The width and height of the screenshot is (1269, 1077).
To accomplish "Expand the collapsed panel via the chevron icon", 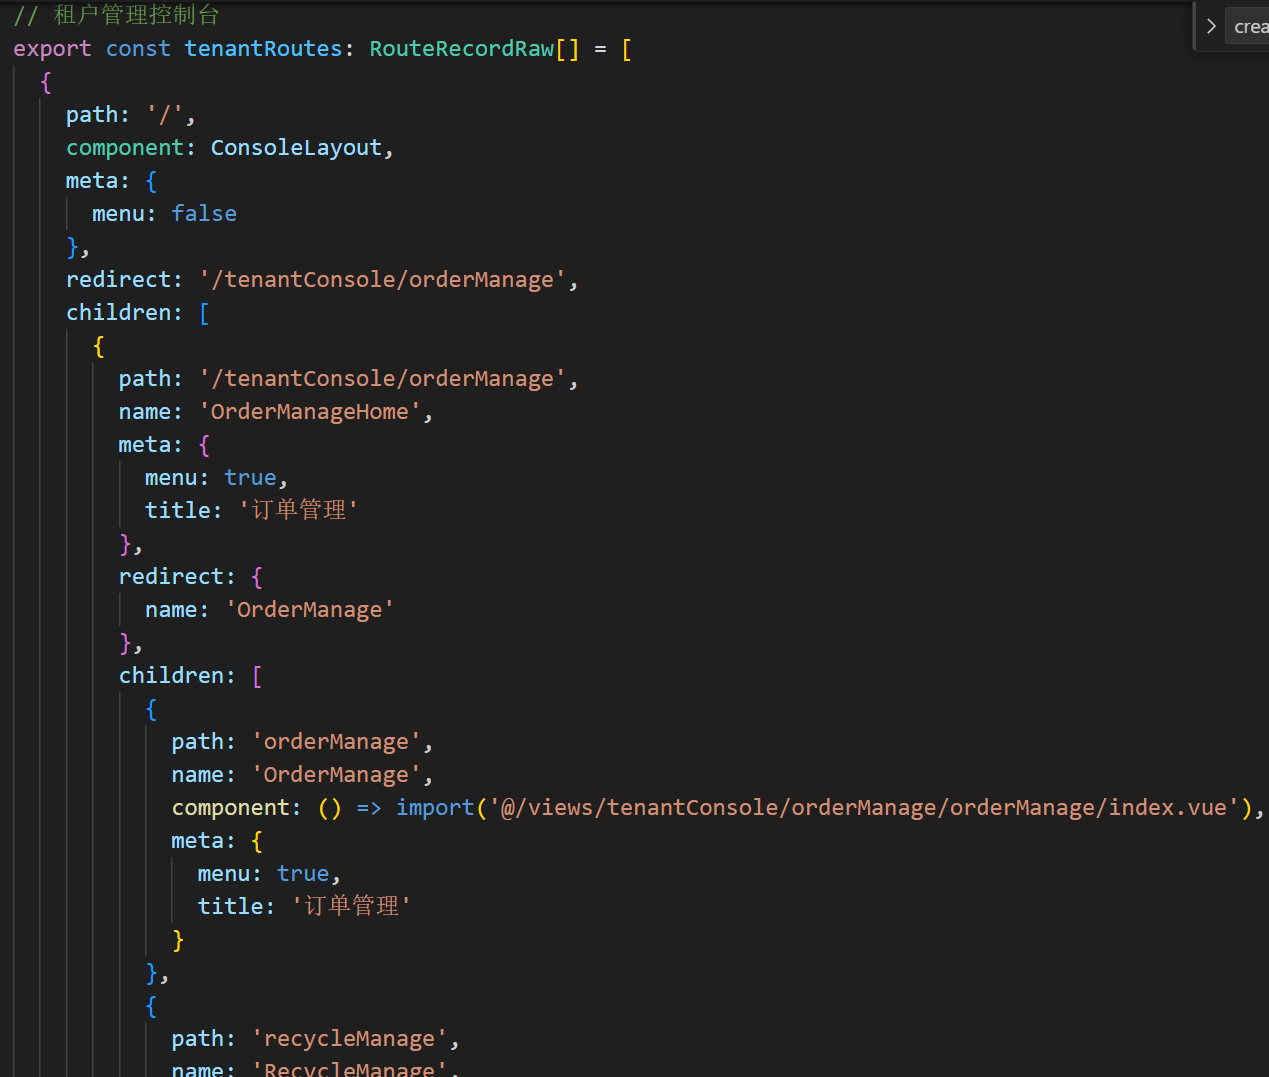I will click(x=1210, y=26).
